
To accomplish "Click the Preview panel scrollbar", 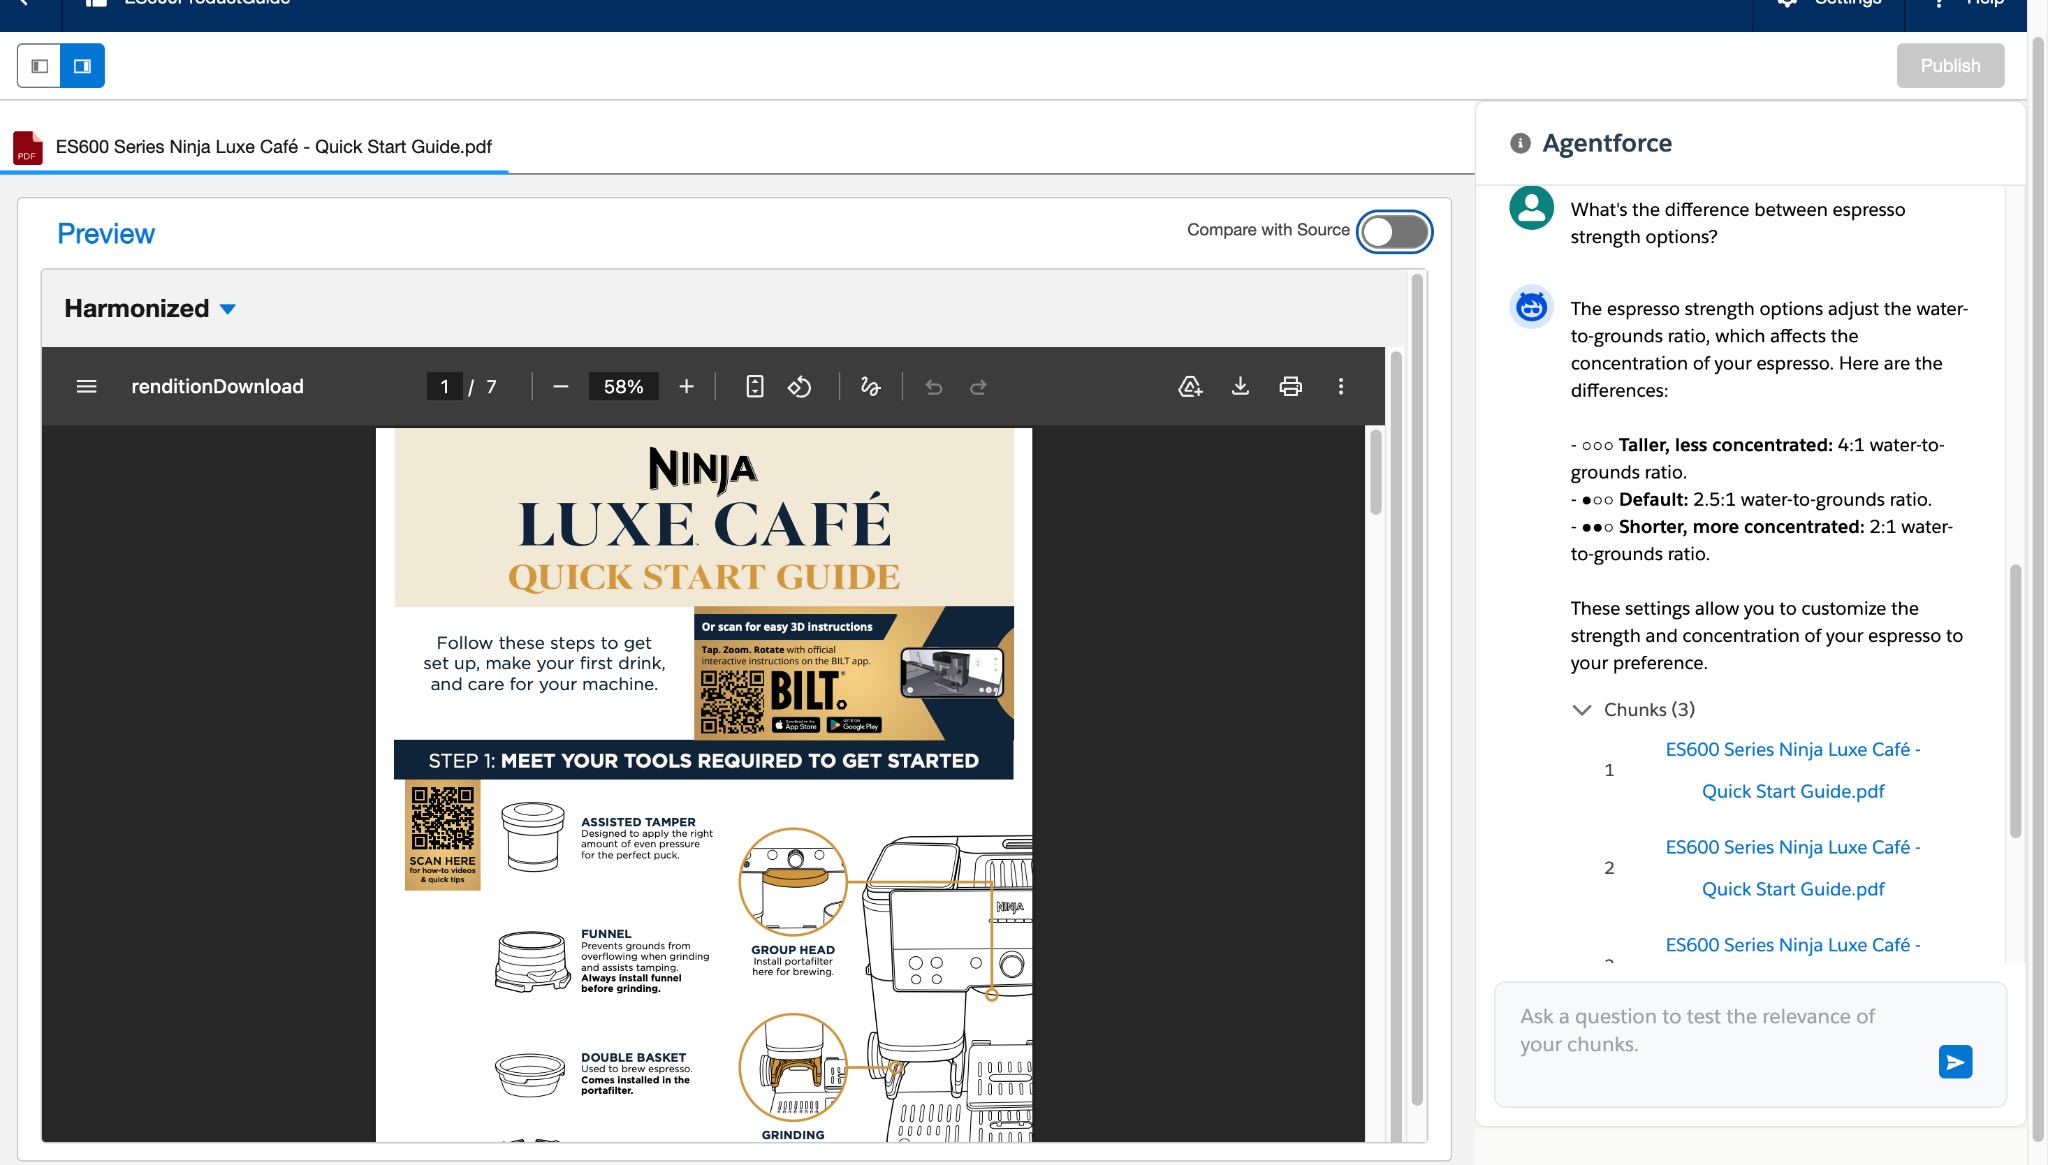I will pyautogui.click(x=1416, y=690).
